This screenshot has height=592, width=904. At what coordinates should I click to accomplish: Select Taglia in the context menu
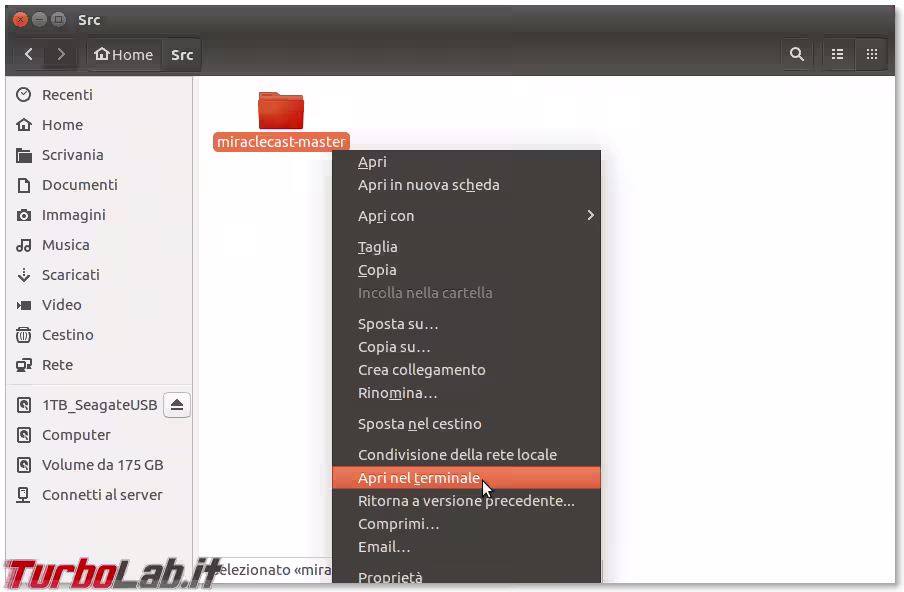click(466, 247)
